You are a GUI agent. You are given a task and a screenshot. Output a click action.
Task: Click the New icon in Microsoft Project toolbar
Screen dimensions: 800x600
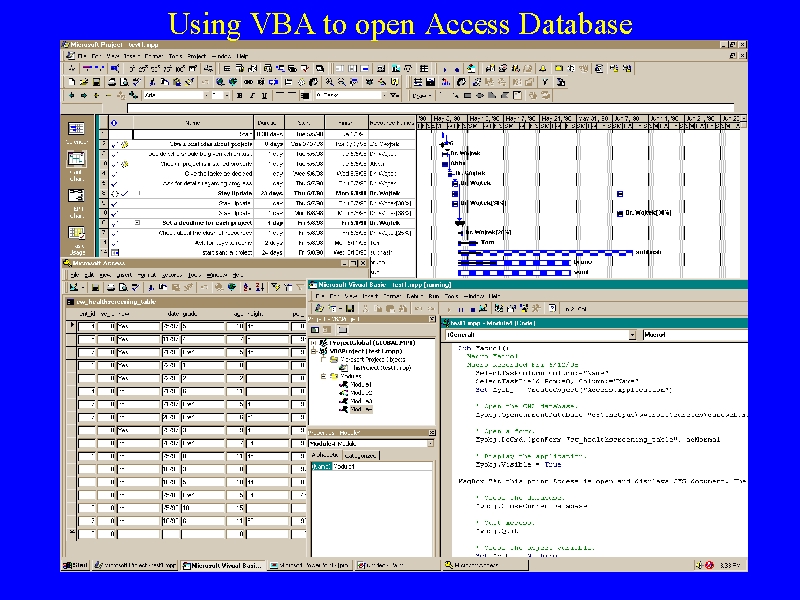[72, 82]
